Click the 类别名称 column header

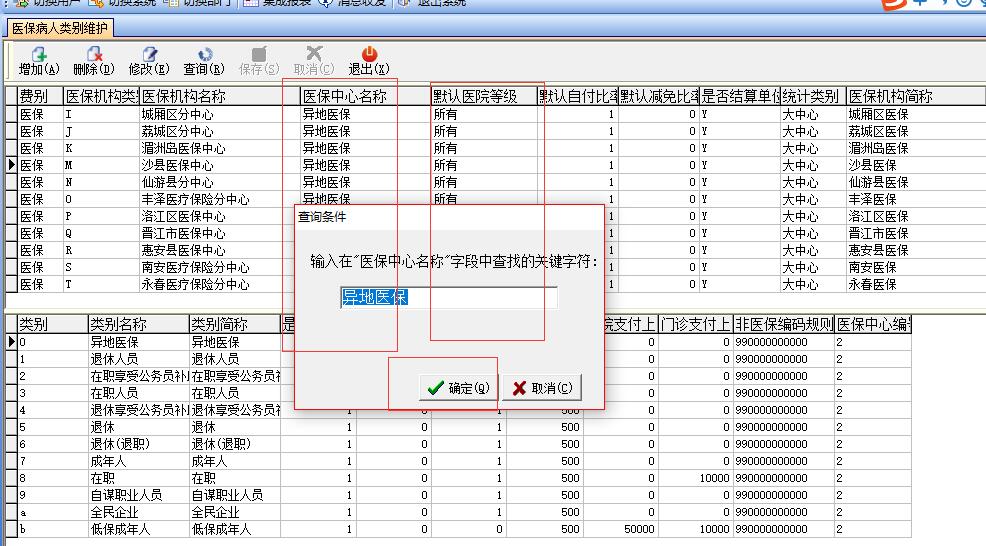tap(138, 325)
